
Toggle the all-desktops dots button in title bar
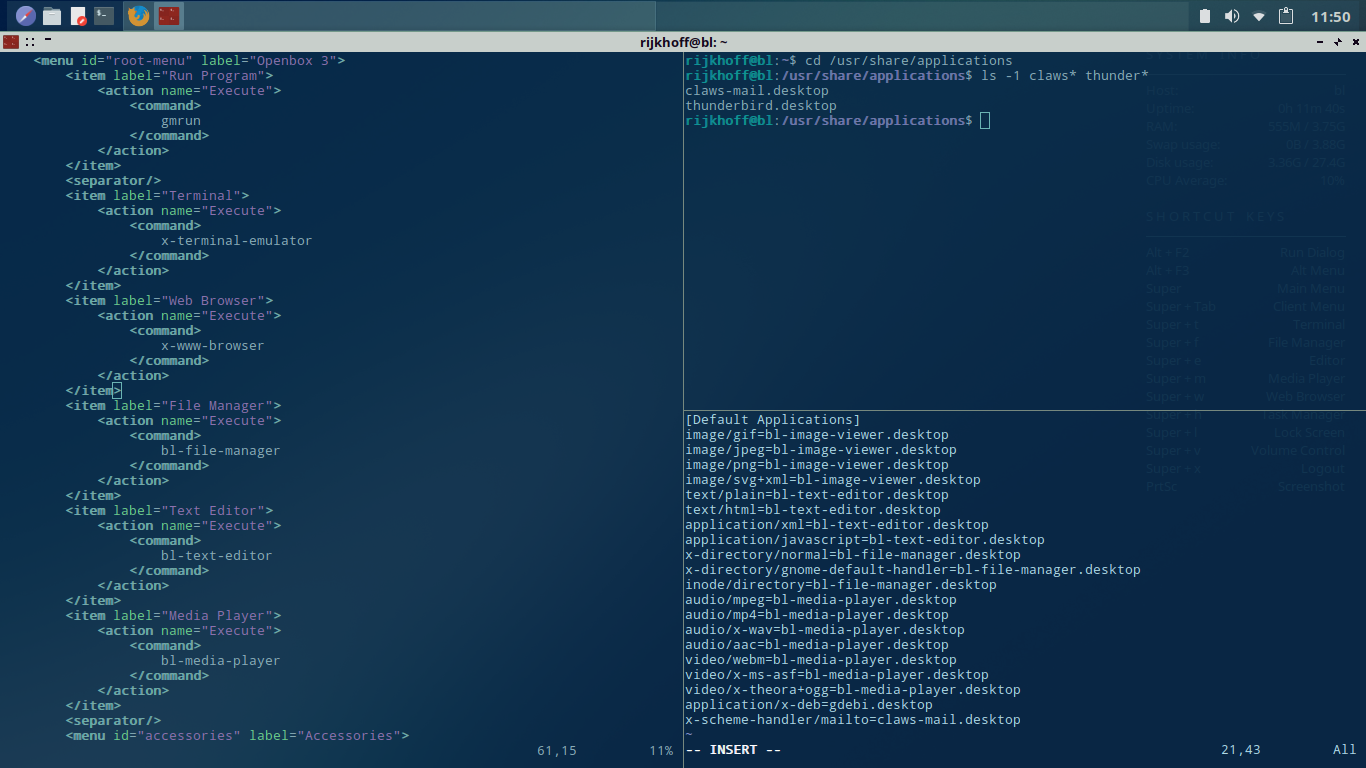coord(31,42)
